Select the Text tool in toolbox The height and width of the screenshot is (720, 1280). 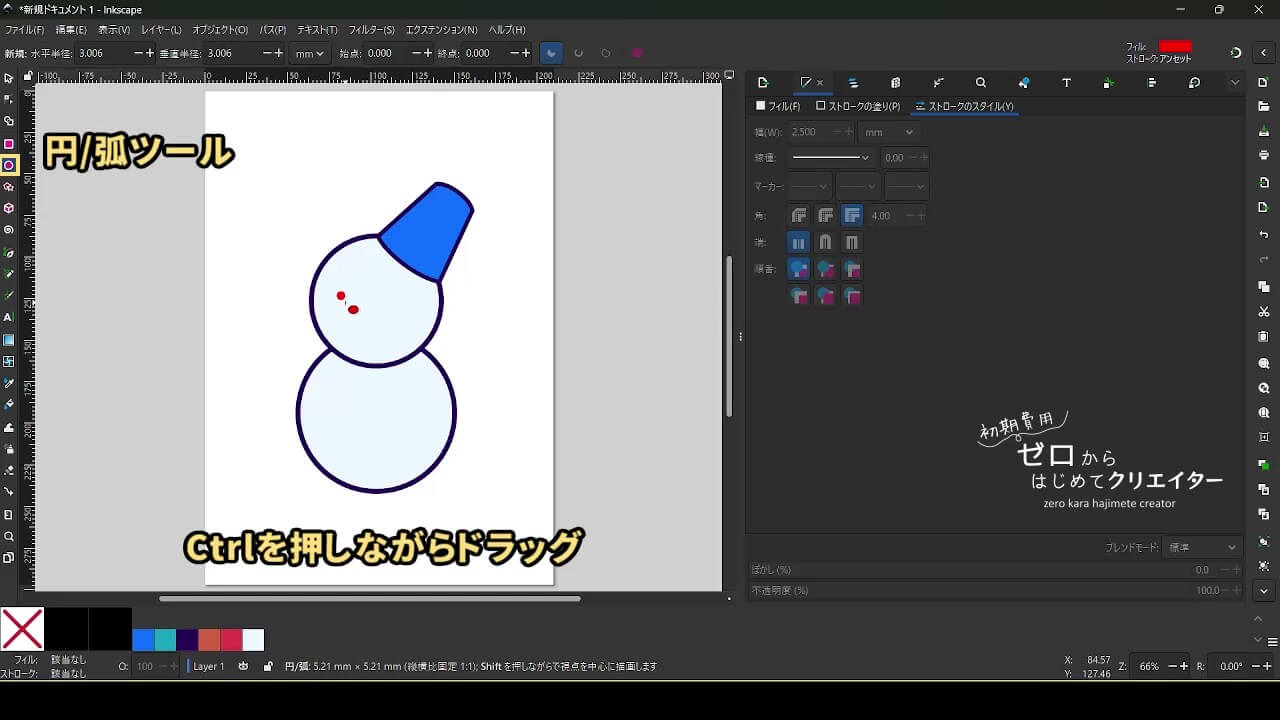pos(9,317)
